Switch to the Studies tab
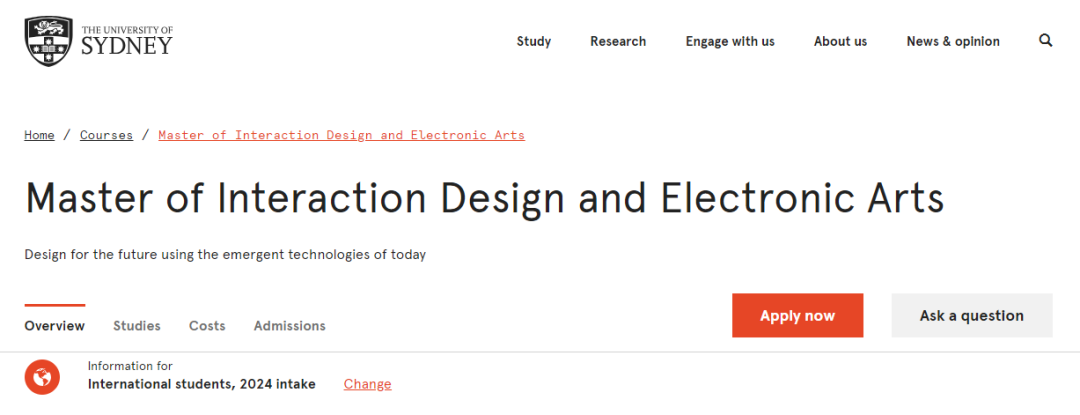The image size is (1080, 415). [x=136, y=326]
